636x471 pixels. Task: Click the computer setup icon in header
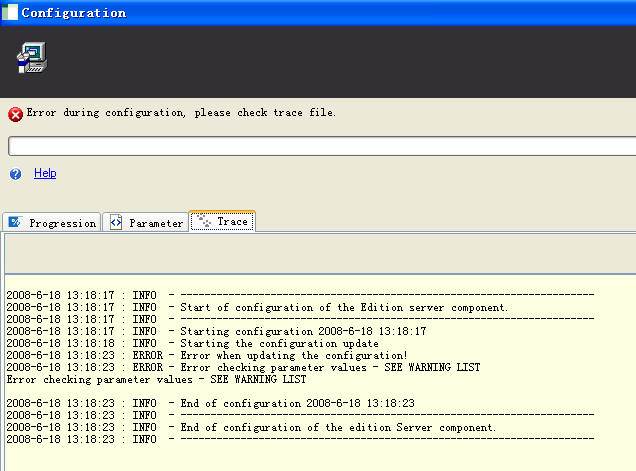coord(31,59)
